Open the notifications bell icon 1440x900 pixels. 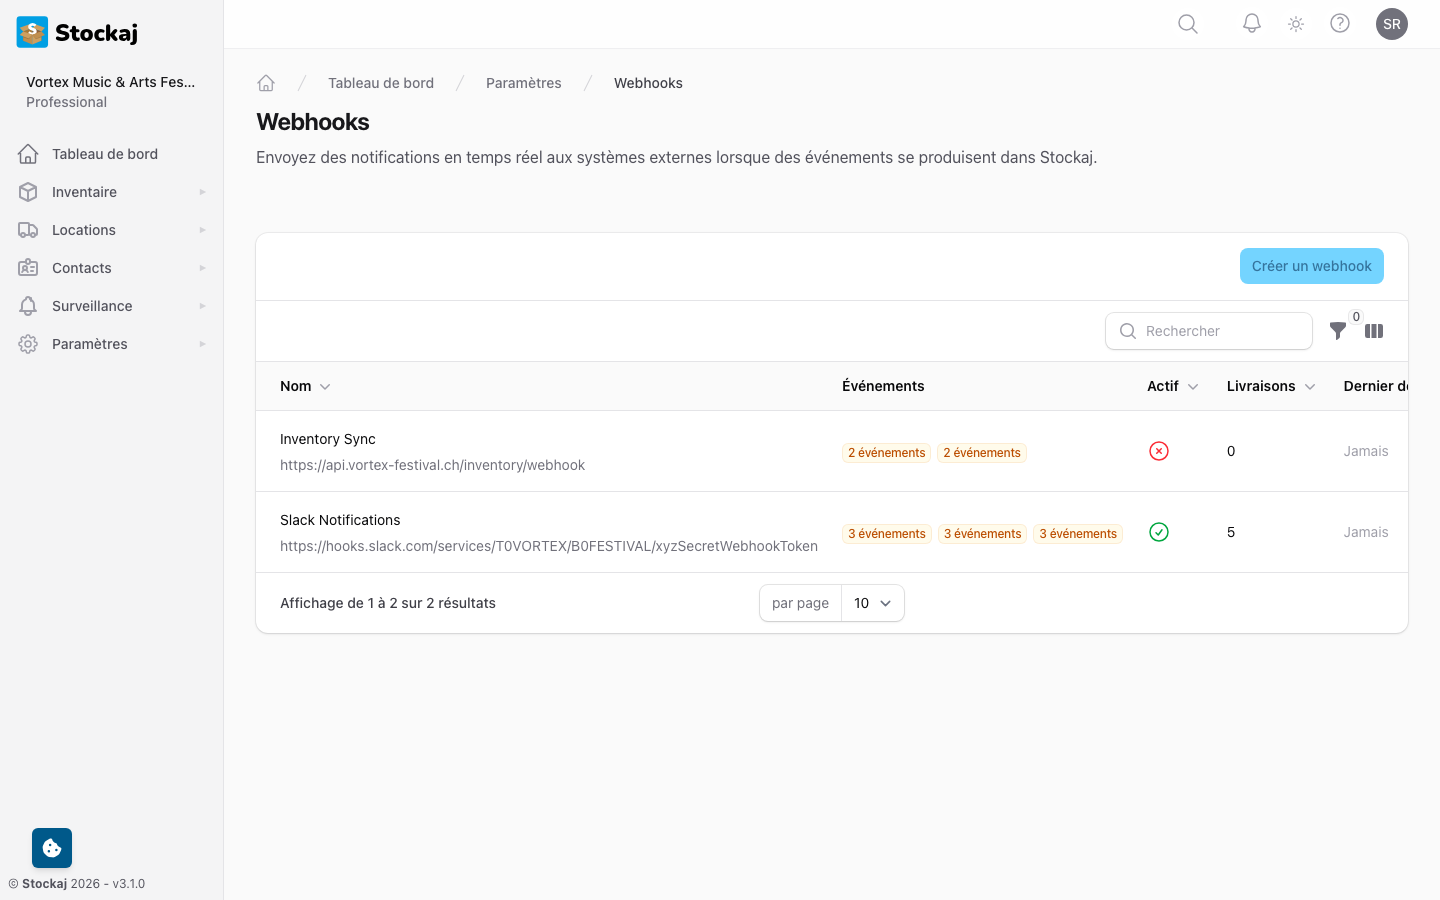coord(1251,23)
